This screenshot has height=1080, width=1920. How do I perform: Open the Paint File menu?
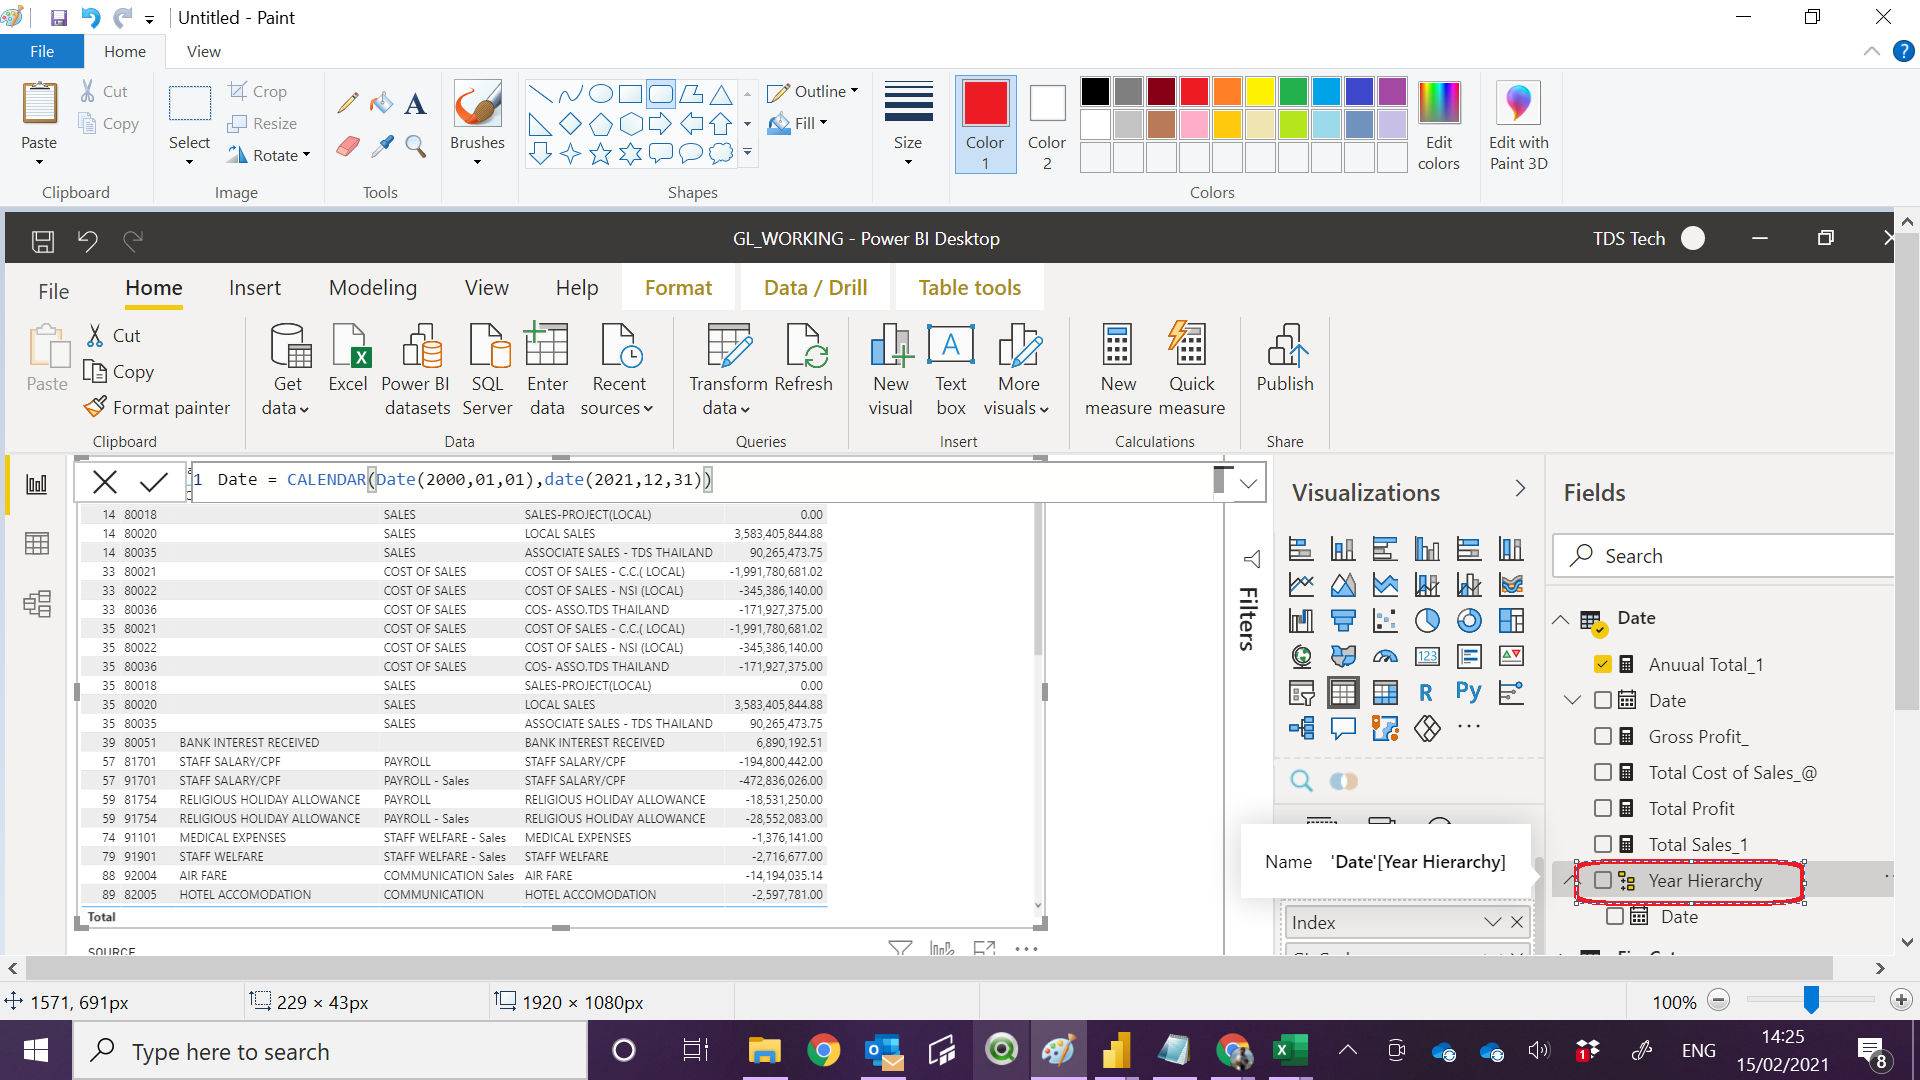click(x=42, y=51)
